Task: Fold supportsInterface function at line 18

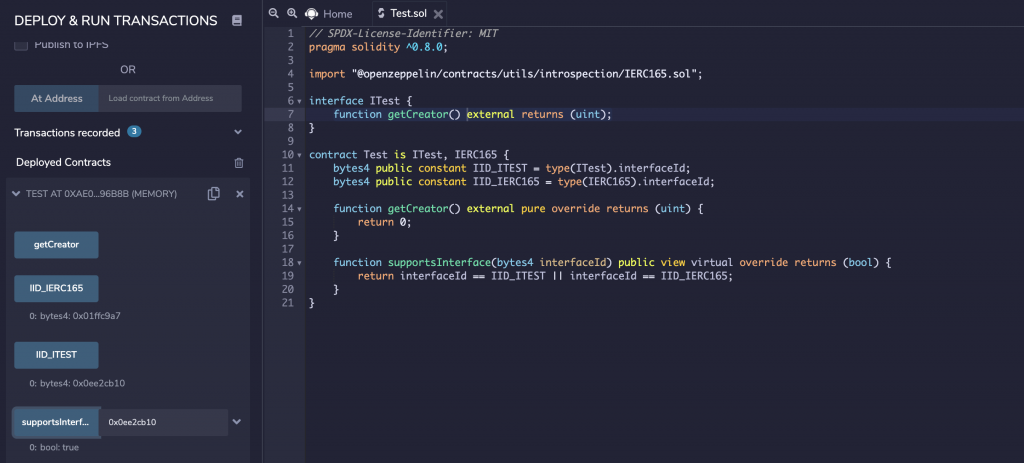Action: point(299,263)
